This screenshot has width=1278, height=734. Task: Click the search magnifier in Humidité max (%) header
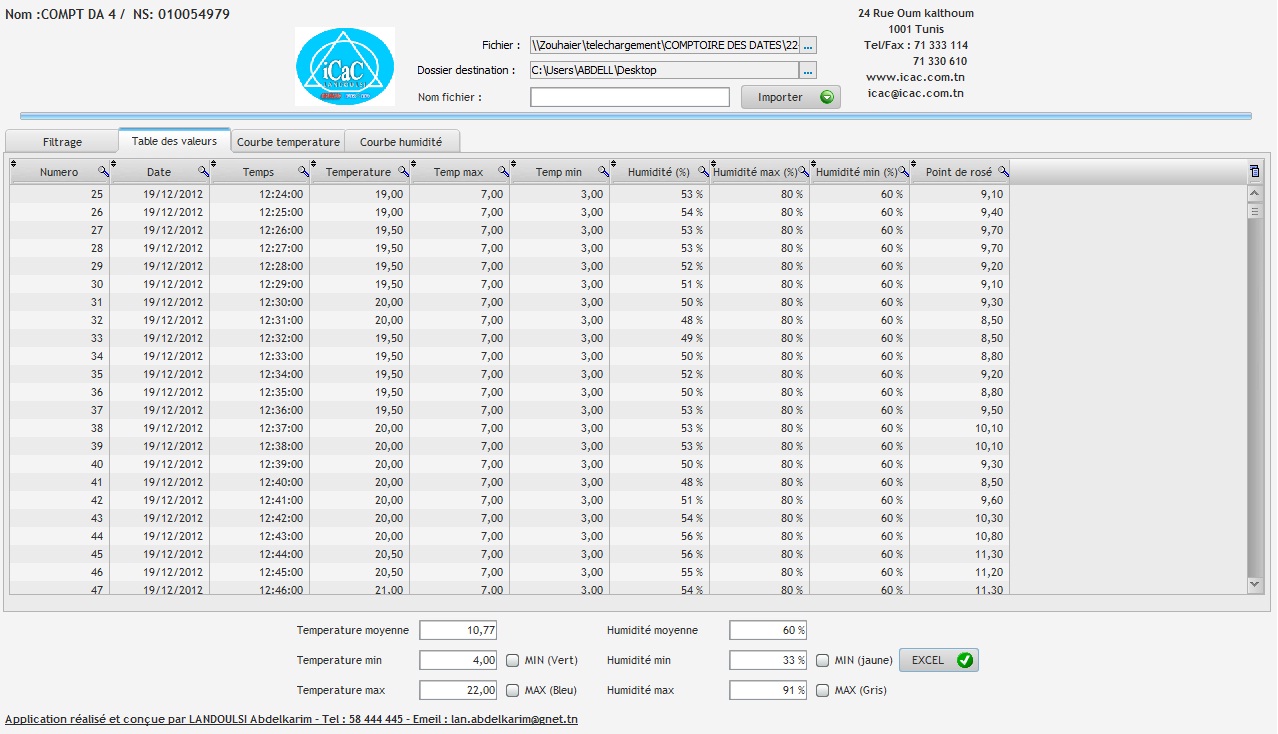click(803, 172)
